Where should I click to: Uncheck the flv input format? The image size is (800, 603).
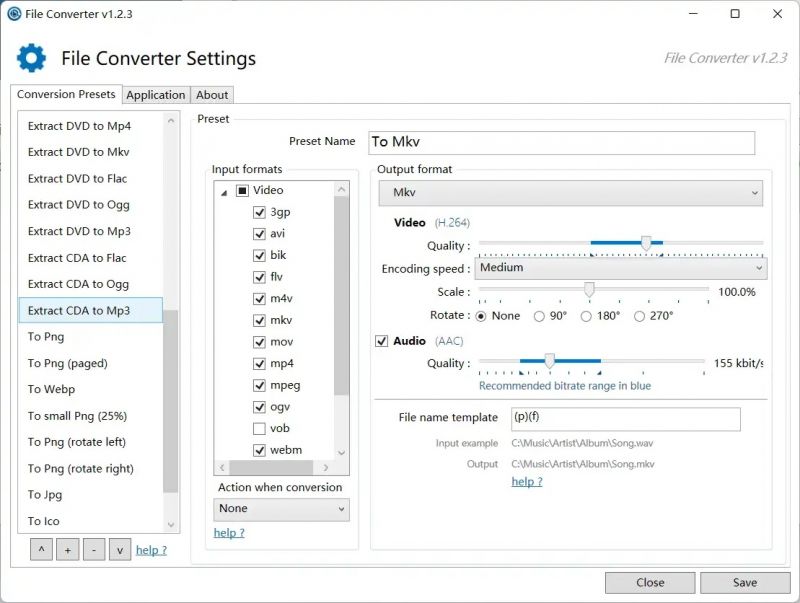[259, 277]
